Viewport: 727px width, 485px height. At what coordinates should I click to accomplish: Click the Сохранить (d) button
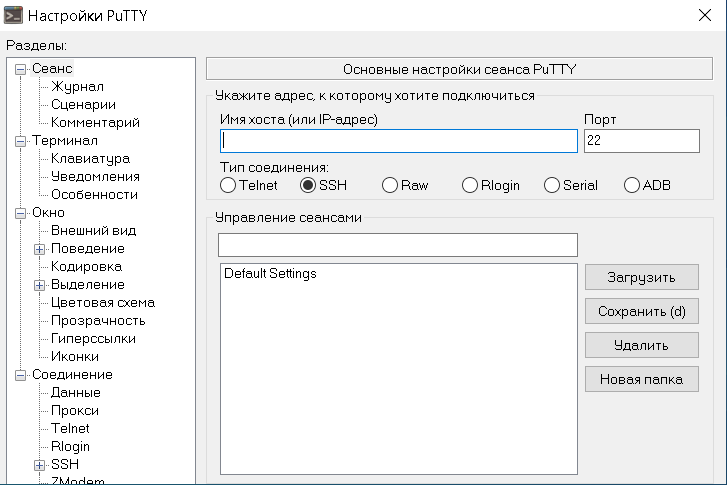pos(642,311)
